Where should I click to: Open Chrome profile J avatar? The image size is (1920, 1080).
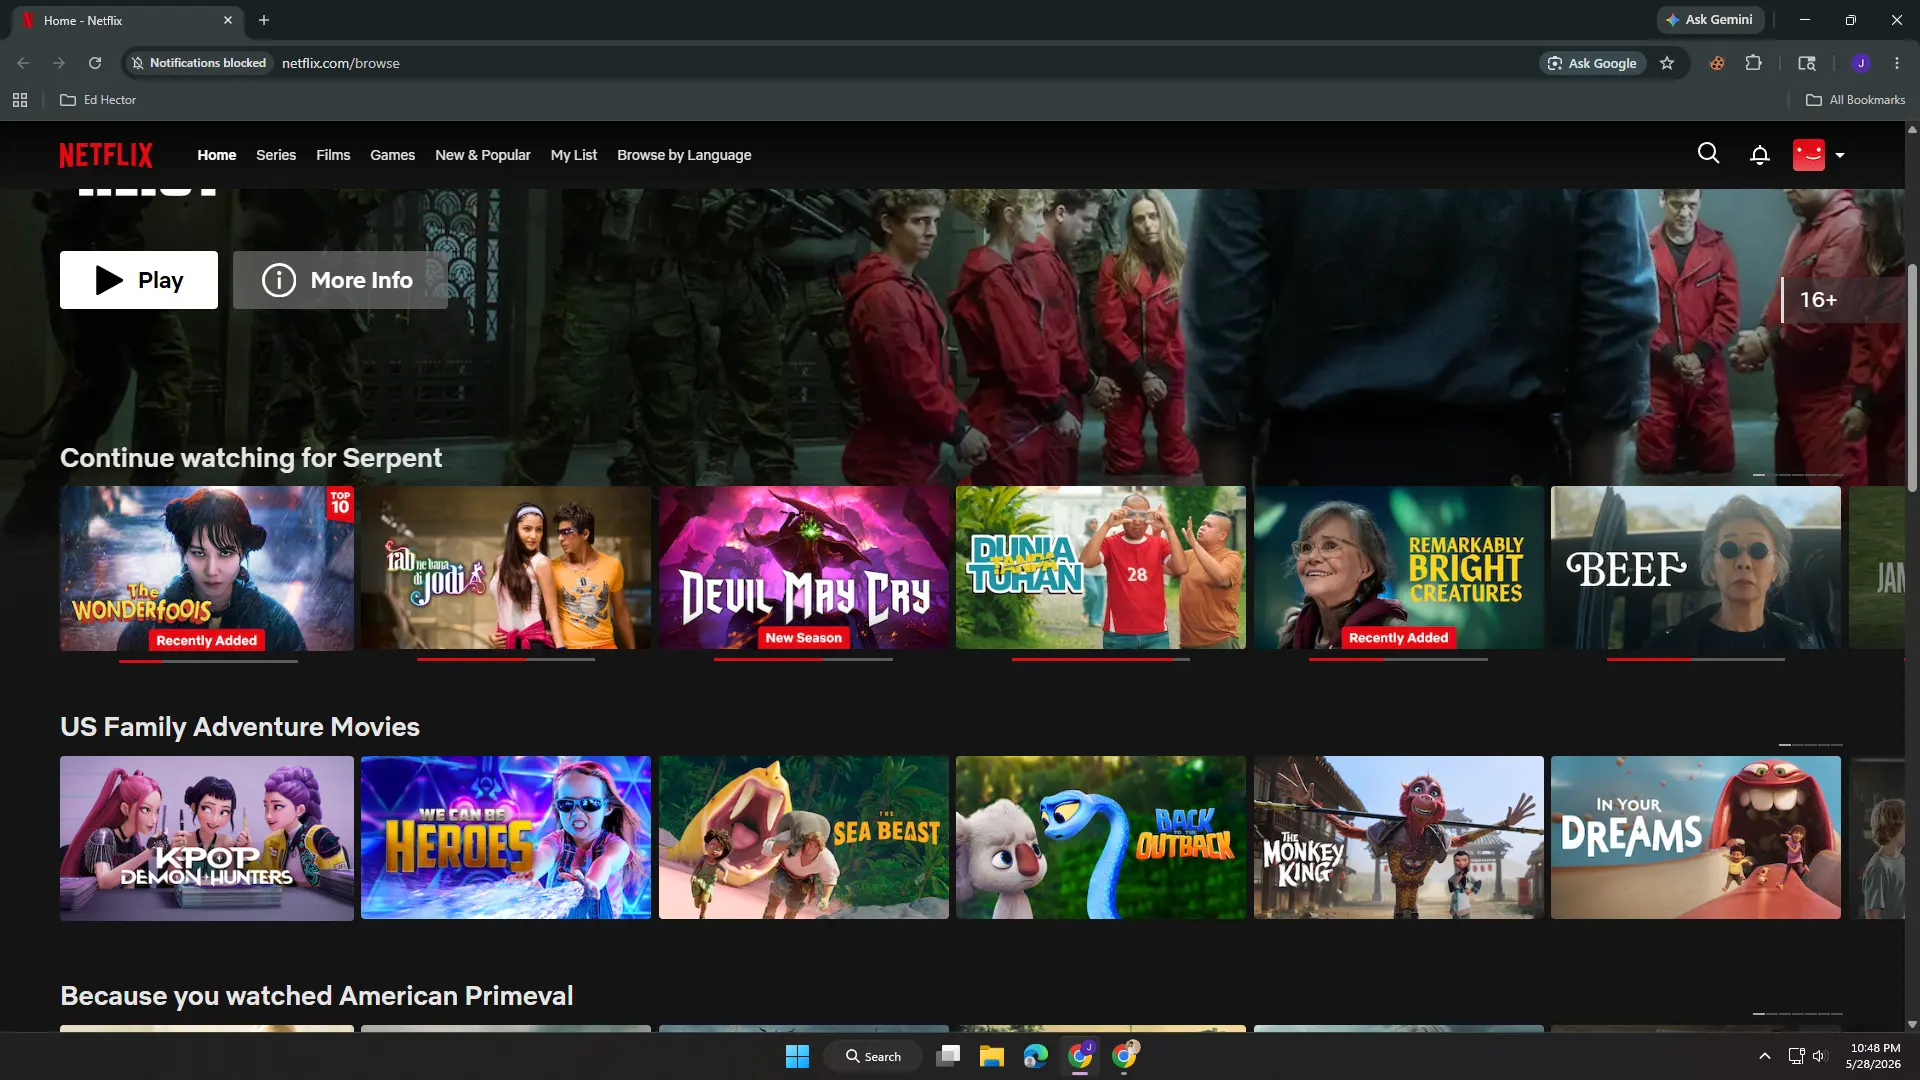pos(1861,63)
